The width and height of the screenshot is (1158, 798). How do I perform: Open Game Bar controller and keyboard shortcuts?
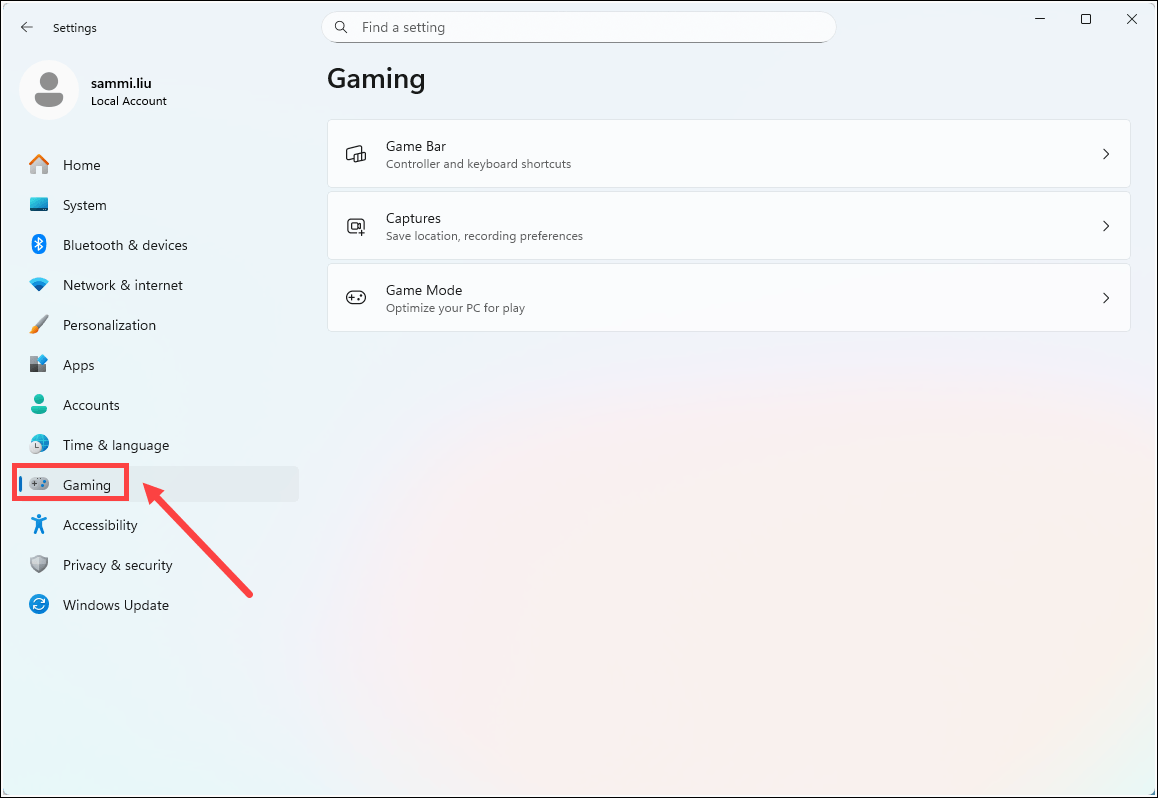[728, 154]
